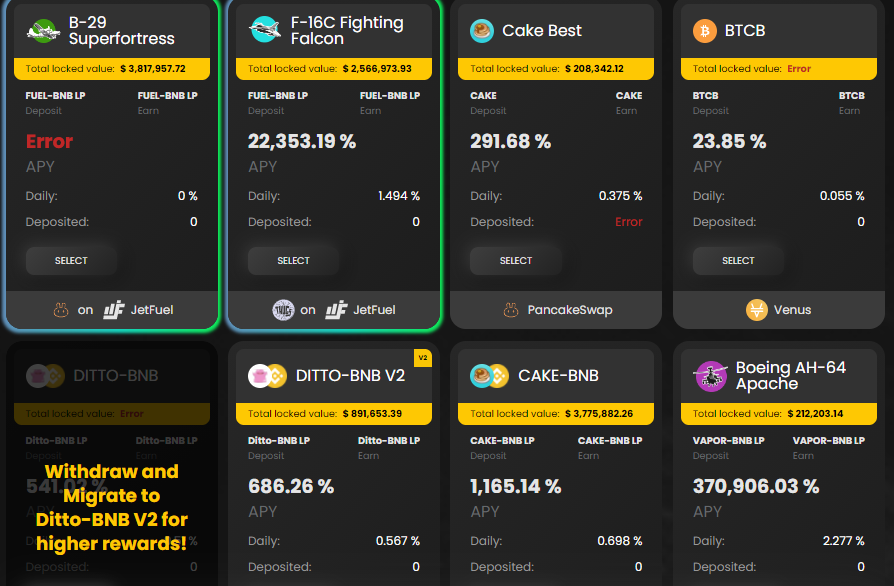Click the red Deposited Error on Cake Best
Viewport: 894px width, 586px height.
coord(628,222)
